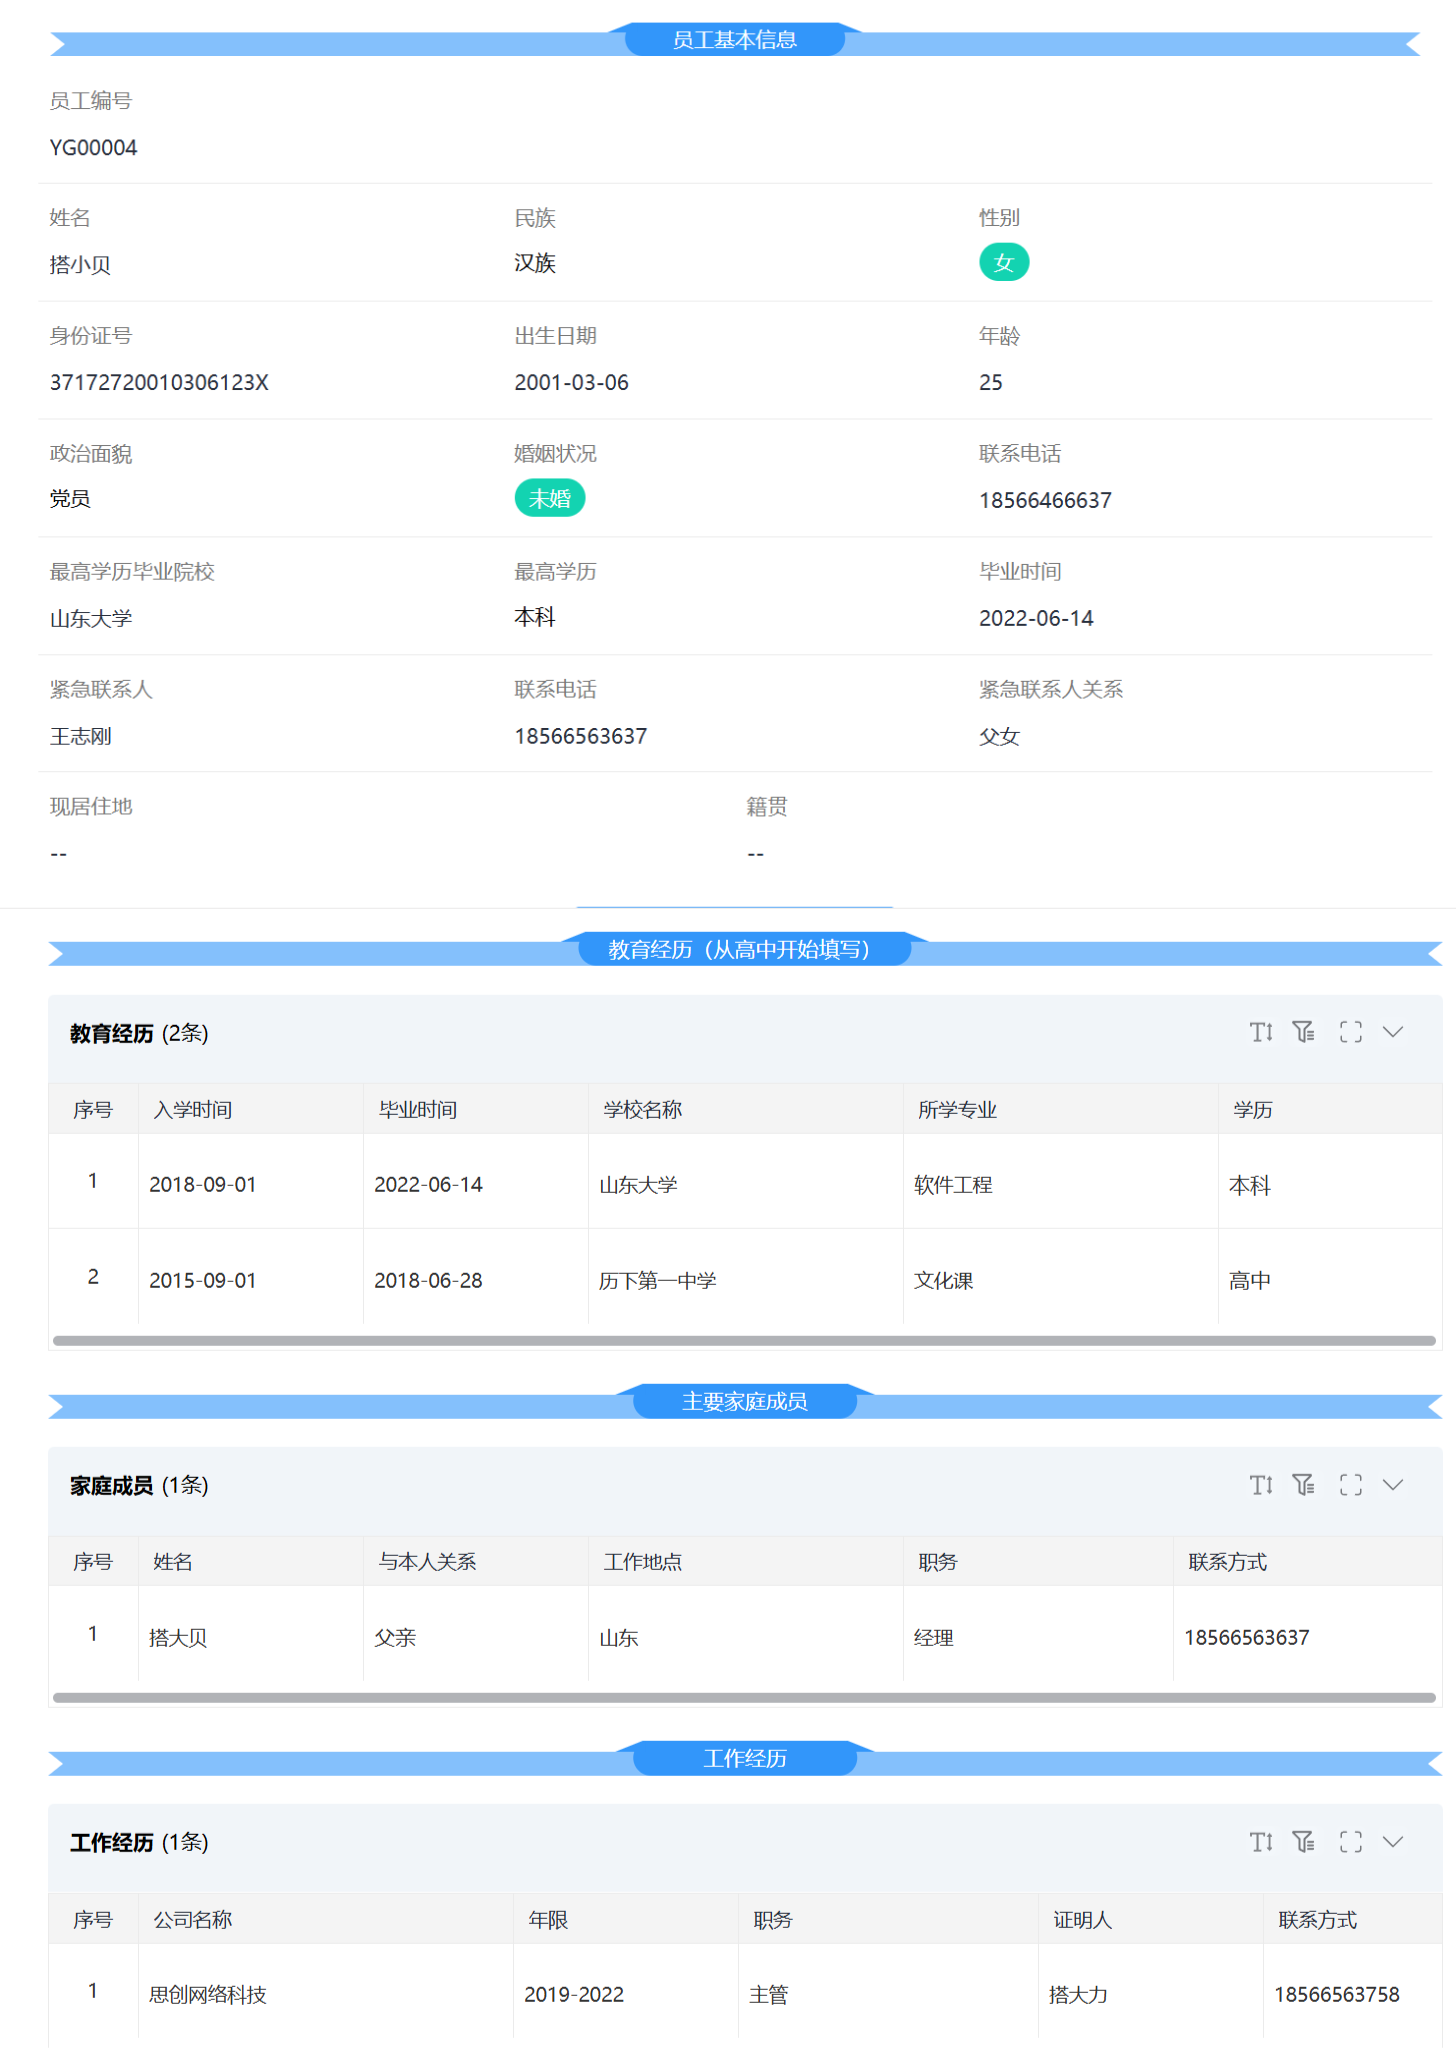Click the ID number 37172720010306123X
1456x2048 pixels.
click(159, 383)
